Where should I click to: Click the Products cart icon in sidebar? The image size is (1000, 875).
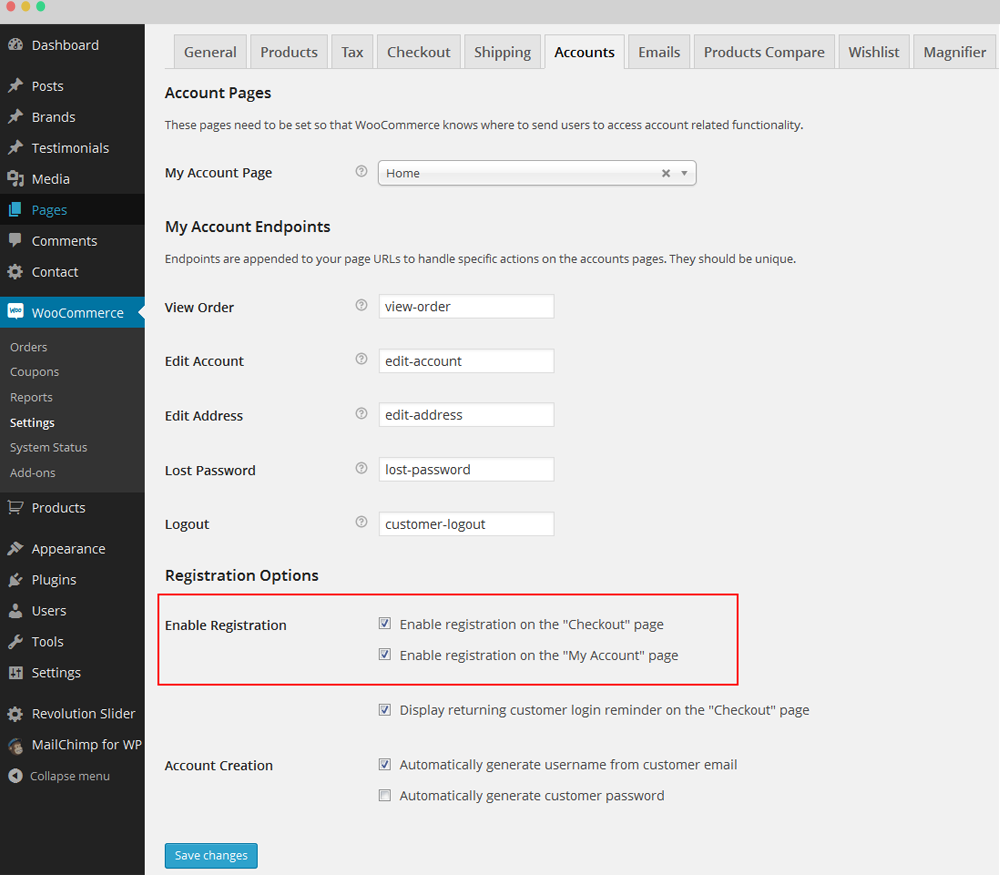pos(15,508)
